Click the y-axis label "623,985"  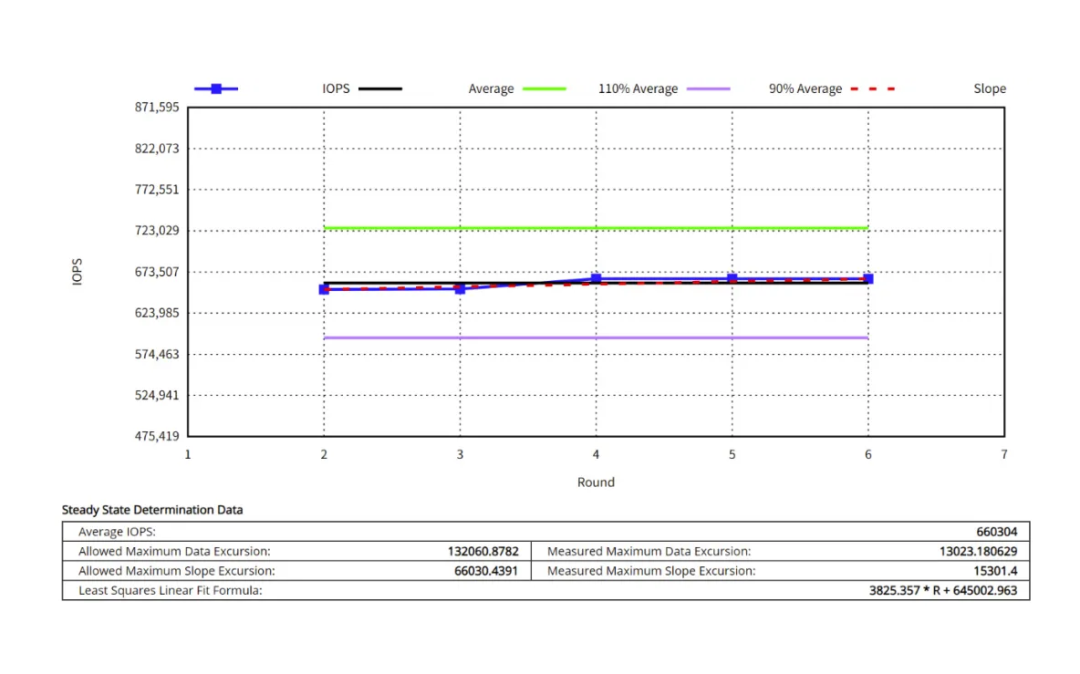point(156,313)
